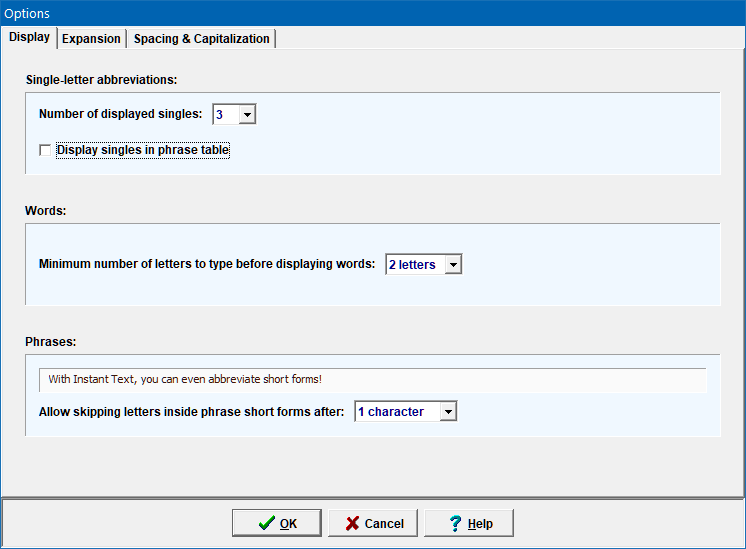The width and height of the screenshot is (746, 549).
Task: Open the Number of displayed singles dropdown arrow
Action: (x=248, y=114)
